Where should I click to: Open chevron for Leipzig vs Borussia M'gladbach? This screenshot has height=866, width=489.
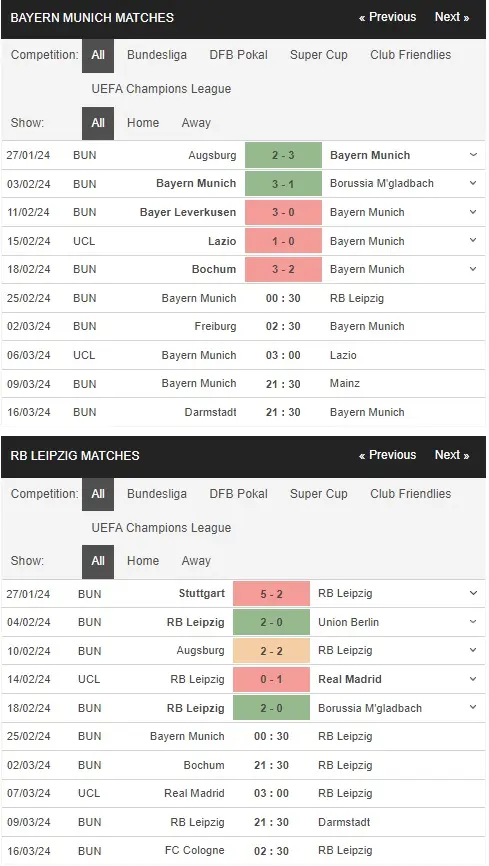[473, 707]
